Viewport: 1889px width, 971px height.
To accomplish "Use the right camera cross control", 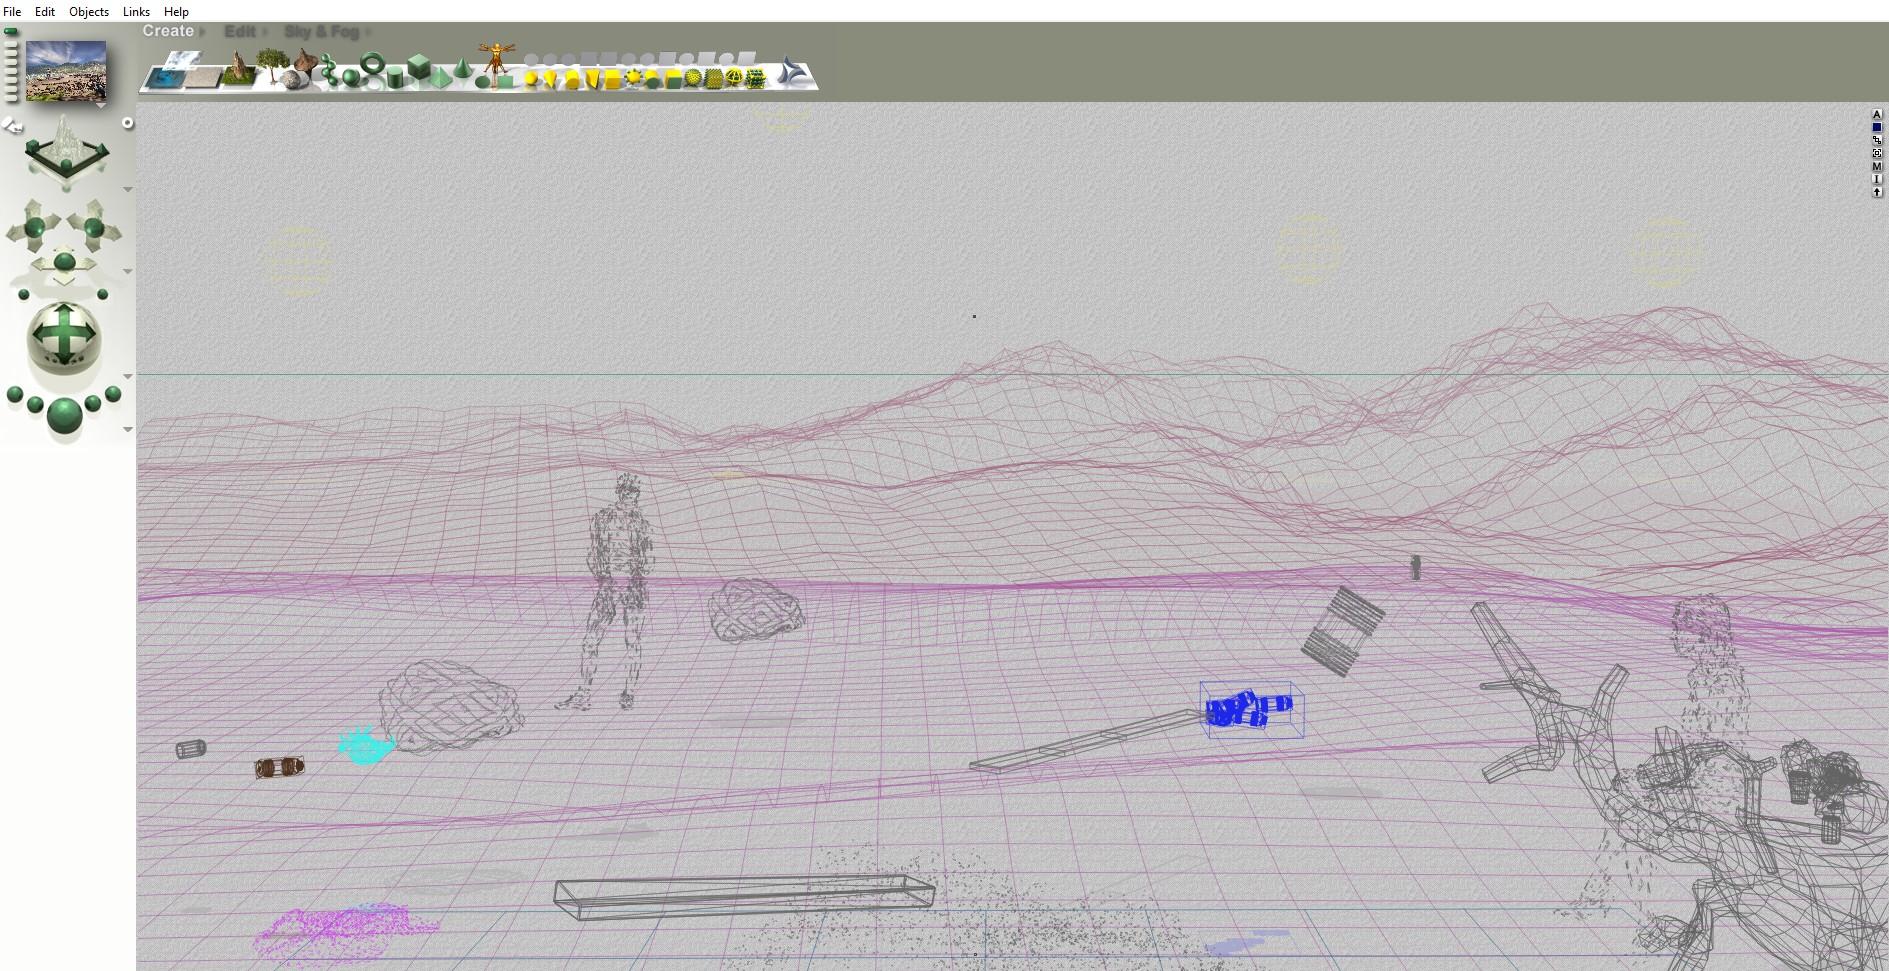I will [94, 226].
